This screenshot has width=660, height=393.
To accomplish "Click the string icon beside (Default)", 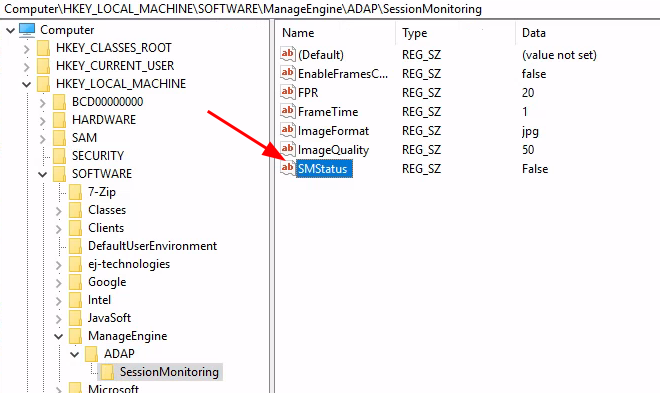I will 288,55.
